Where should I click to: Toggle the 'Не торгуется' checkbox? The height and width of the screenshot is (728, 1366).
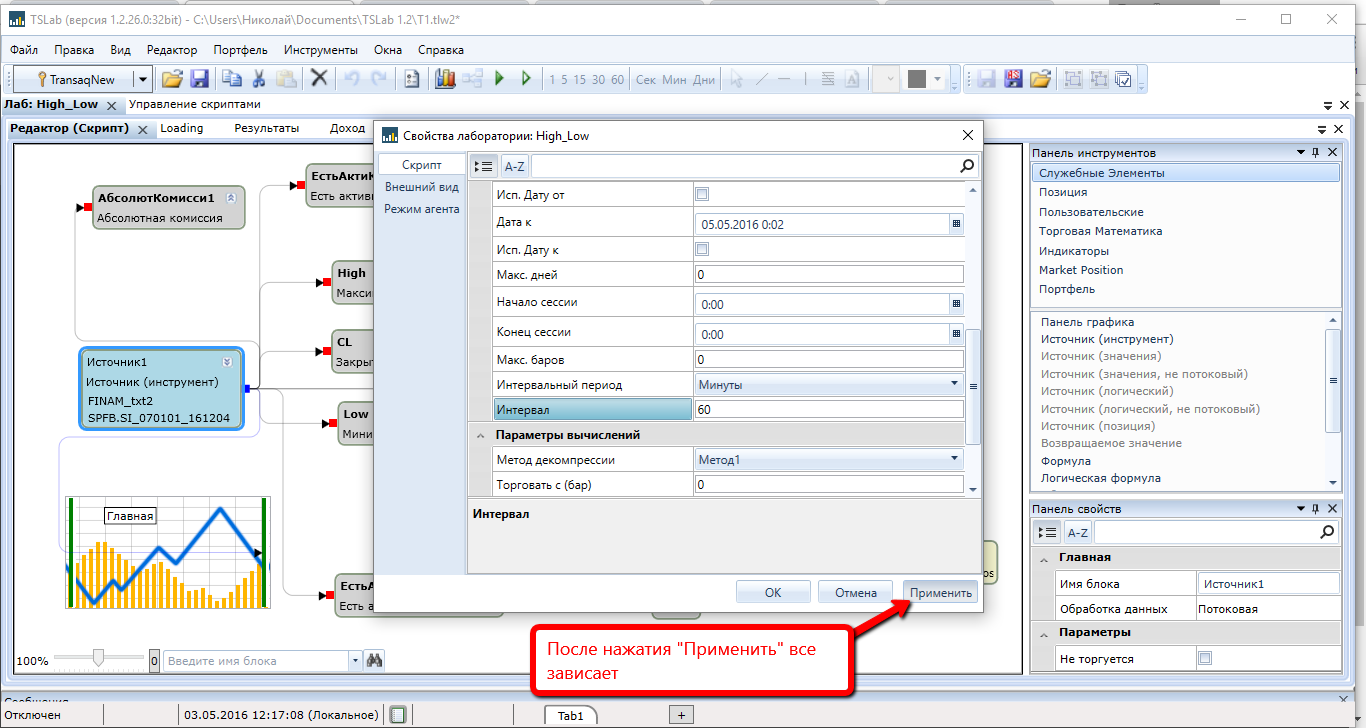(x=1205, y=658)
